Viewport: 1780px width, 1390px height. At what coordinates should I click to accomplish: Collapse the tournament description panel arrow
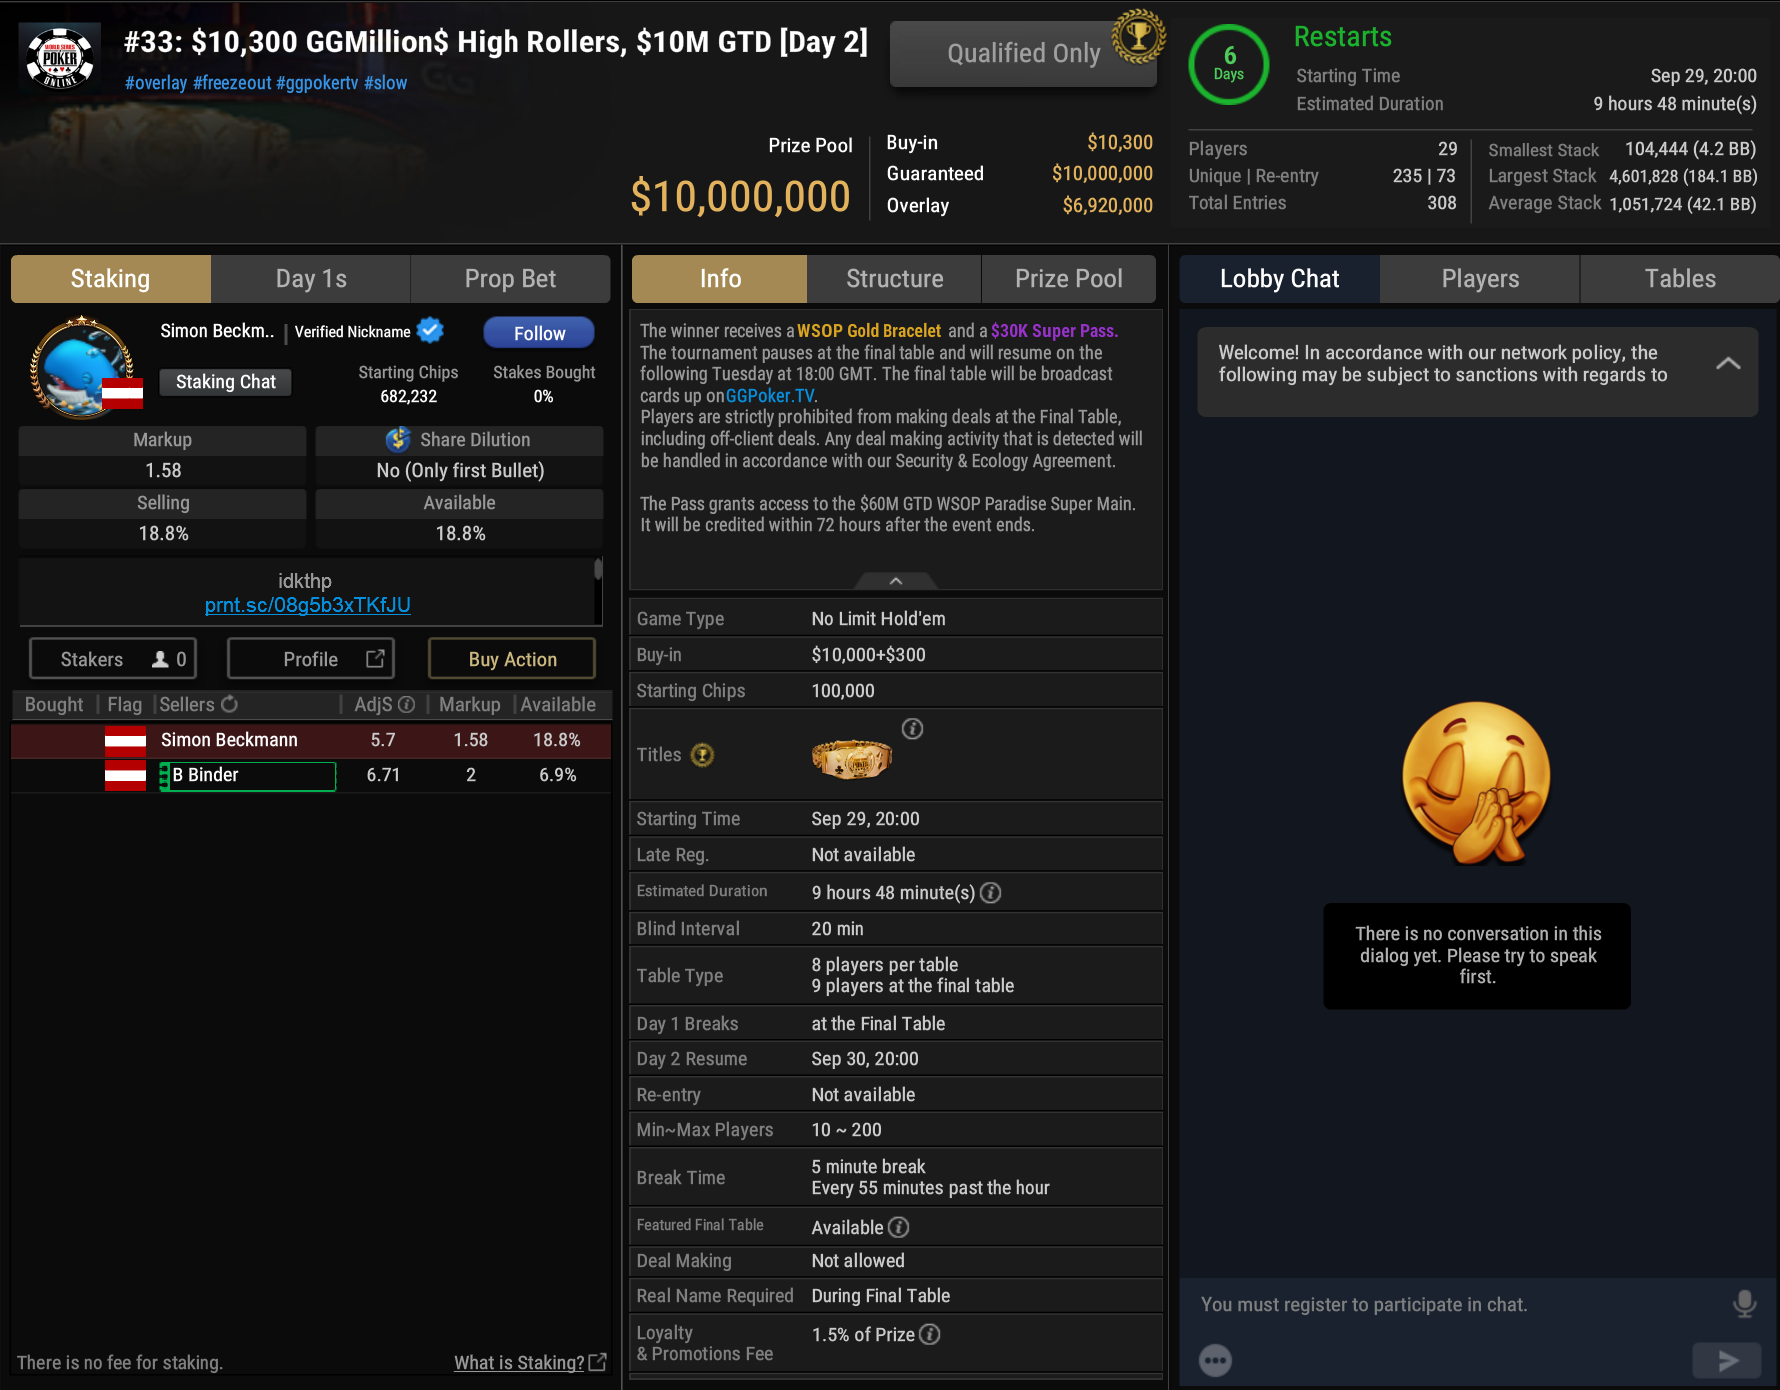click(x=896, y=581)
